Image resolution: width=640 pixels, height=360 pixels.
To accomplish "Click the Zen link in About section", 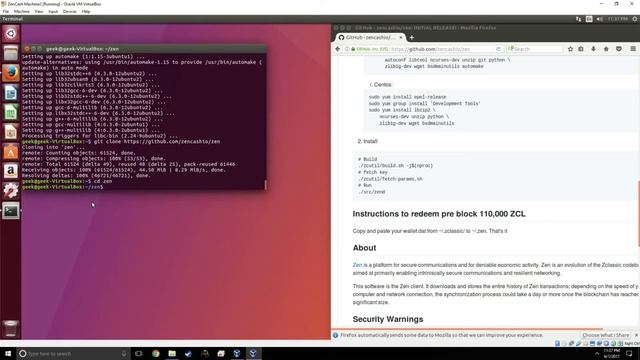I will tap(357, 265).
